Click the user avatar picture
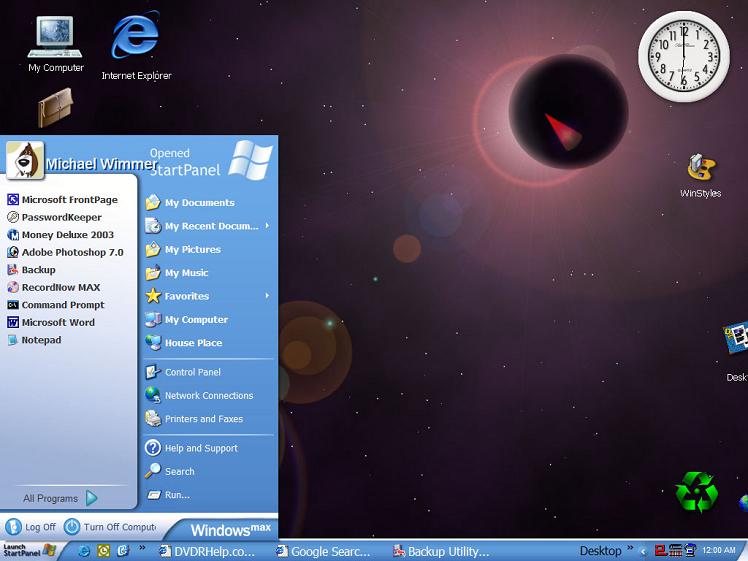The height and width of the screenshot is (561, 748). [x=25, y=160]
